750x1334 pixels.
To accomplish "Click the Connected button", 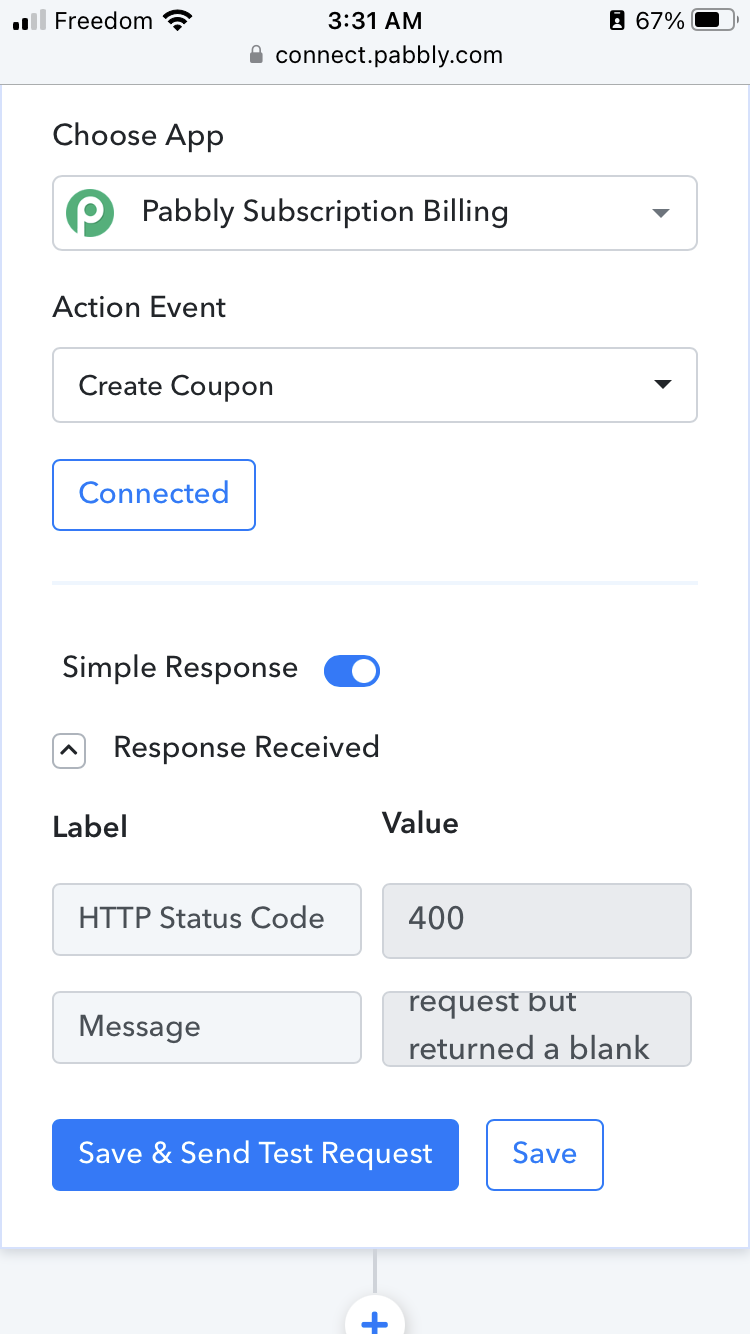I will 154,494.
